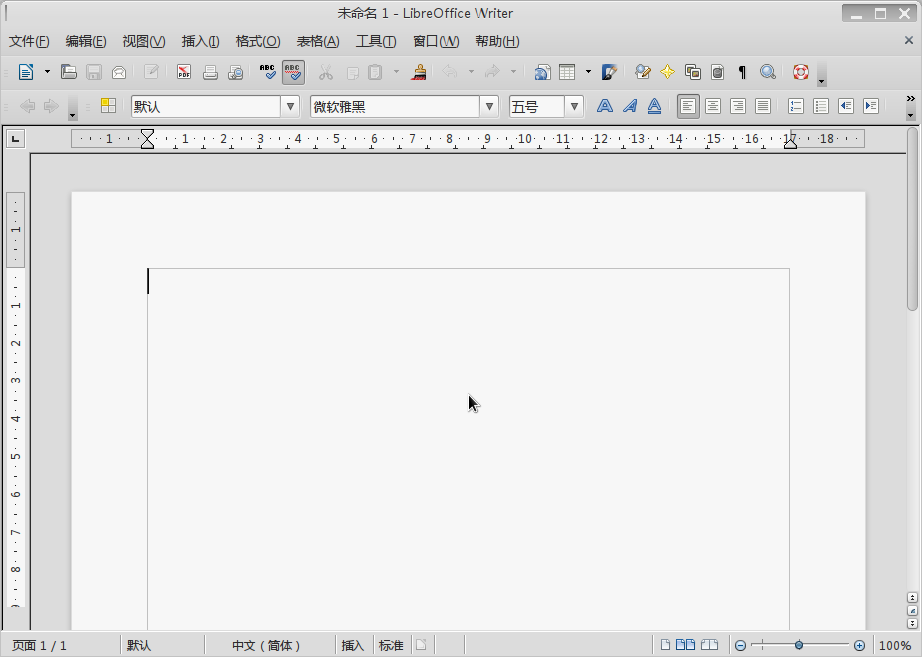922x657 pixels.
Task: Open the 工具(T) menu
Action: (x=376, y=41)
